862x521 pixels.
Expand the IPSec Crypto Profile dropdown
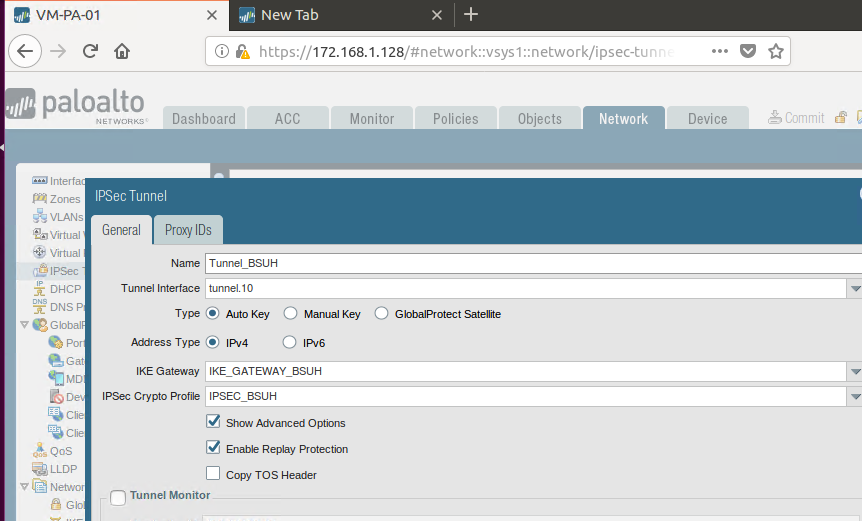[854, 397]
